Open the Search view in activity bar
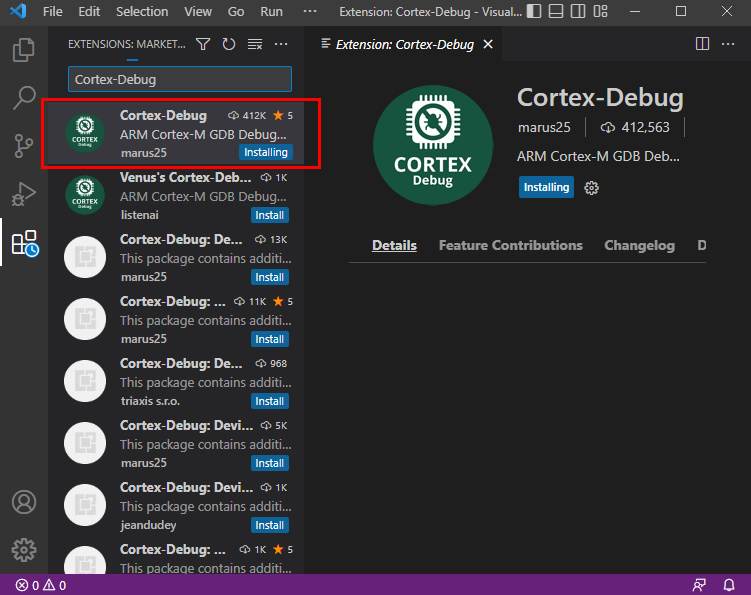The height and width of the screenshot is (595, 751). coord(24,98)
